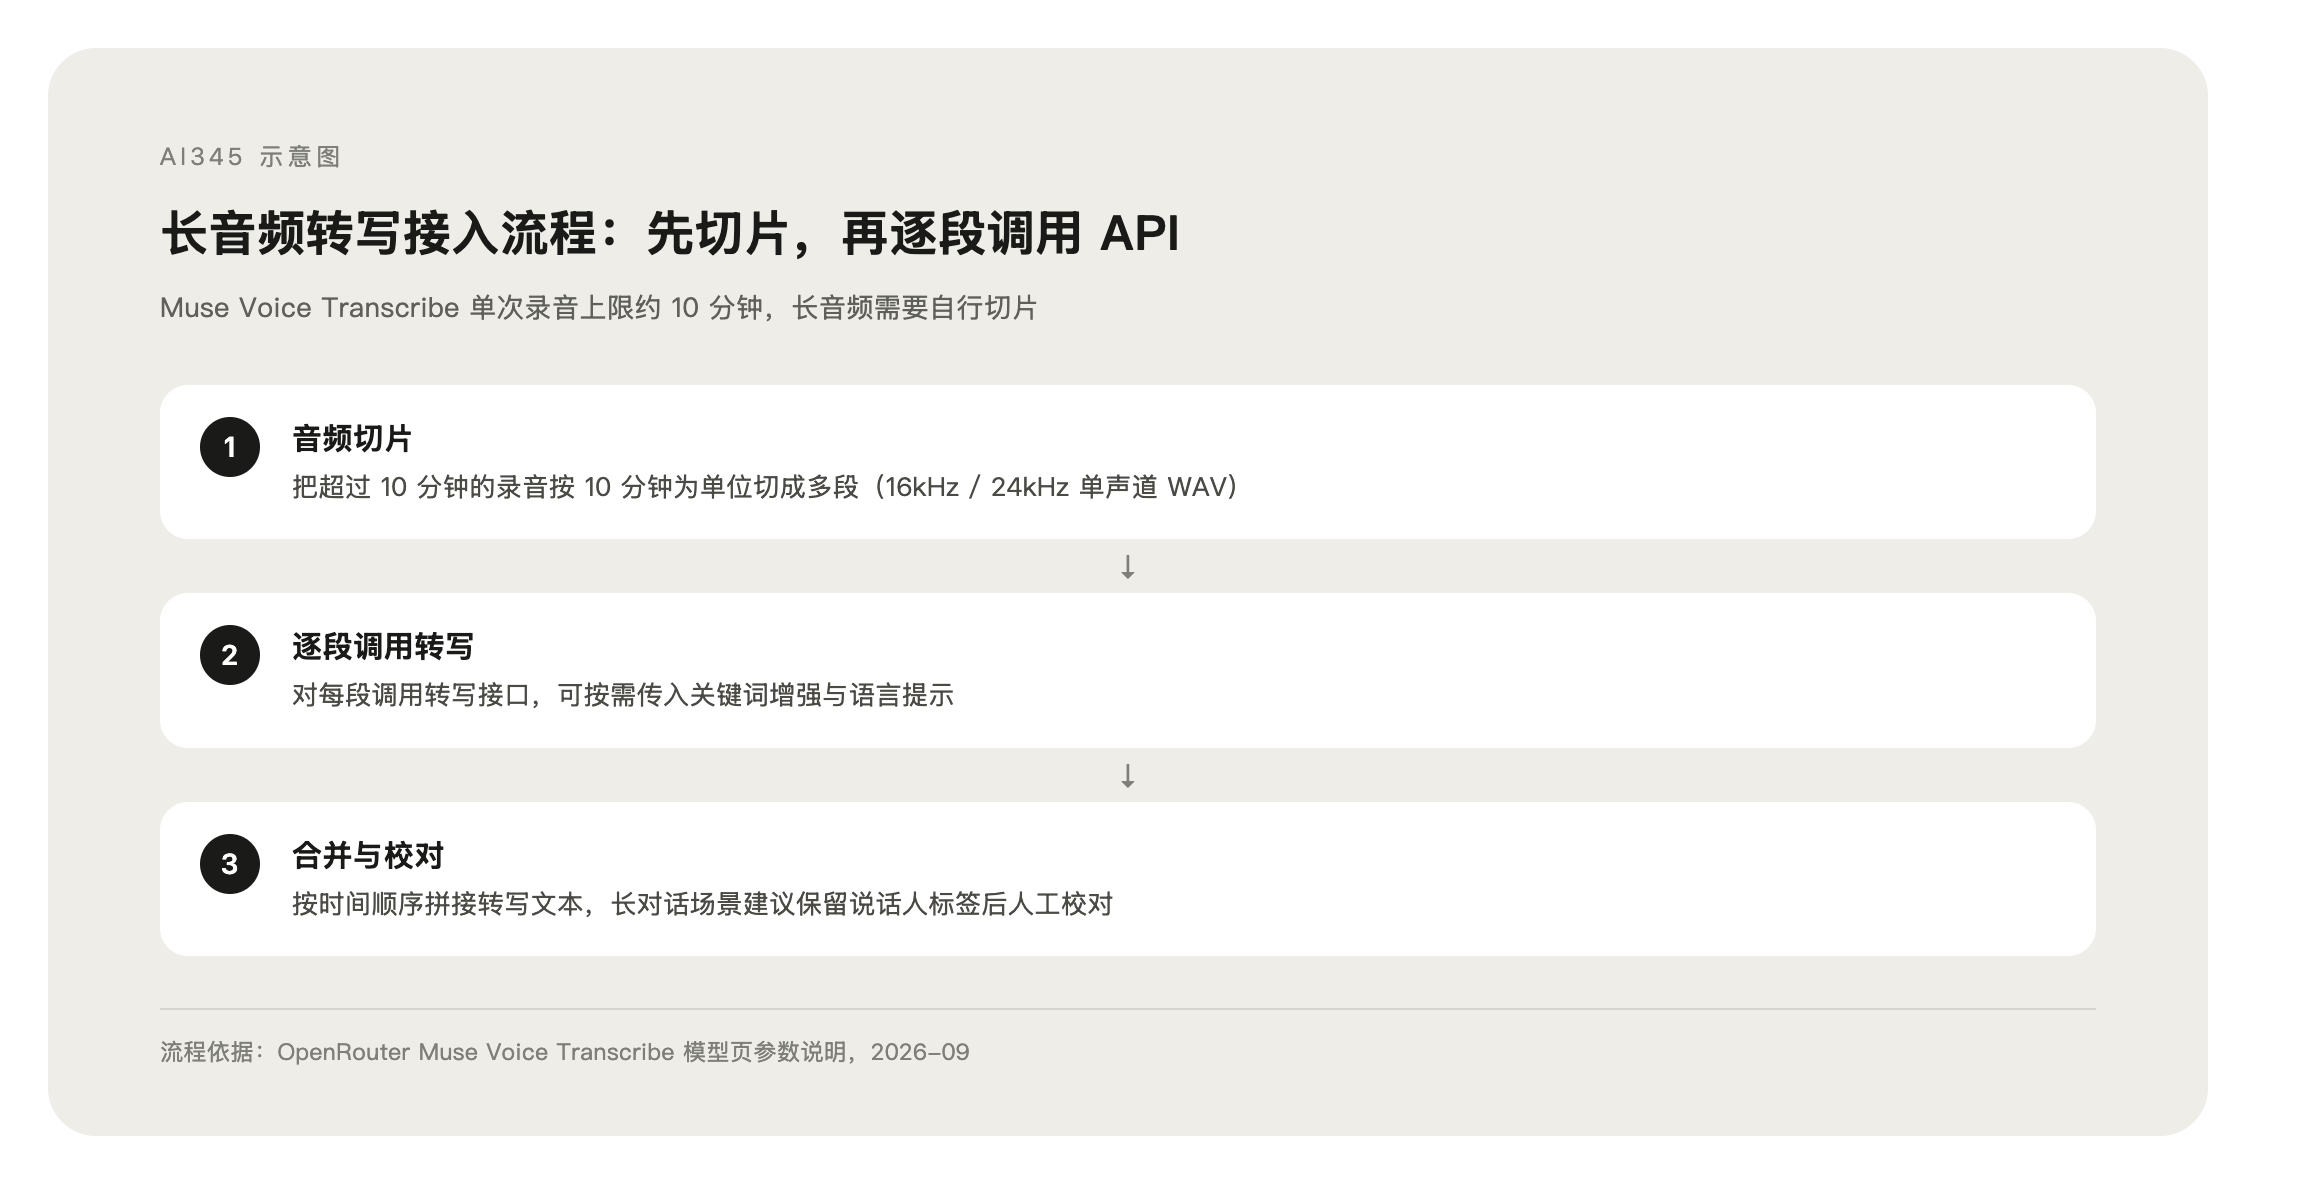Click the 'AI345 示意图' label

pos(250,157)
